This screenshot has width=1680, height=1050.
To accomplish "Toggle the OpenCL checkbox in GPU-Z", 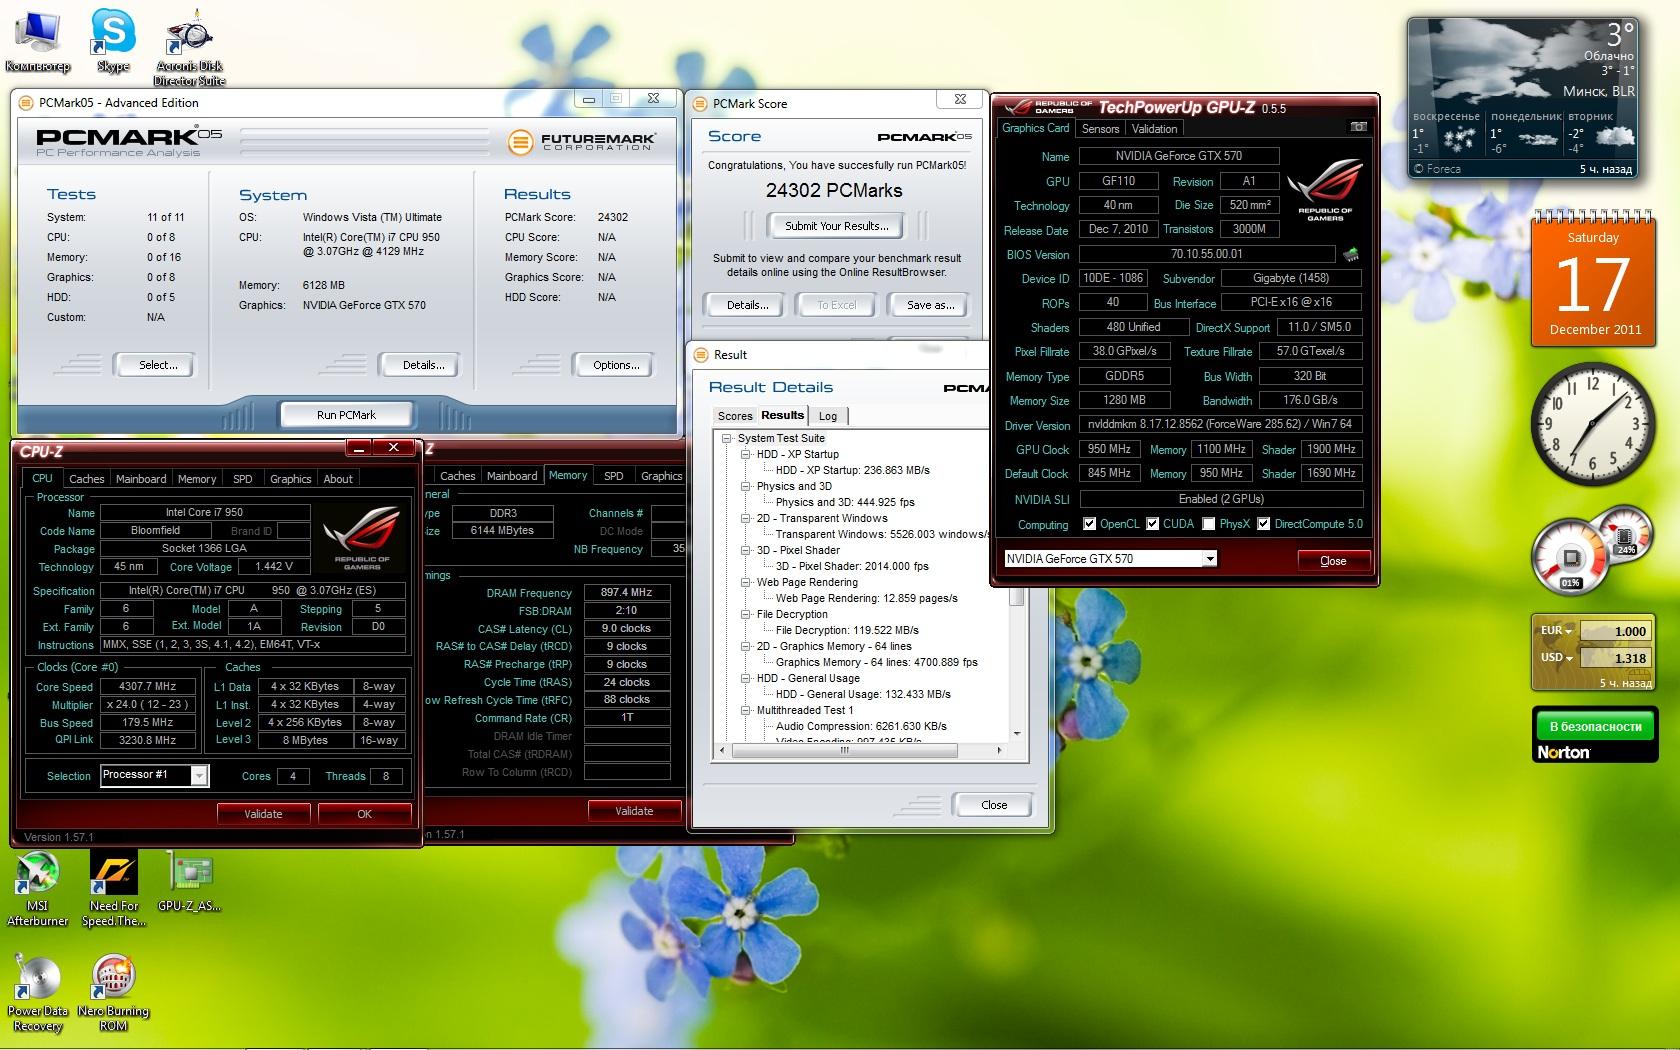I will [1089, 523].
